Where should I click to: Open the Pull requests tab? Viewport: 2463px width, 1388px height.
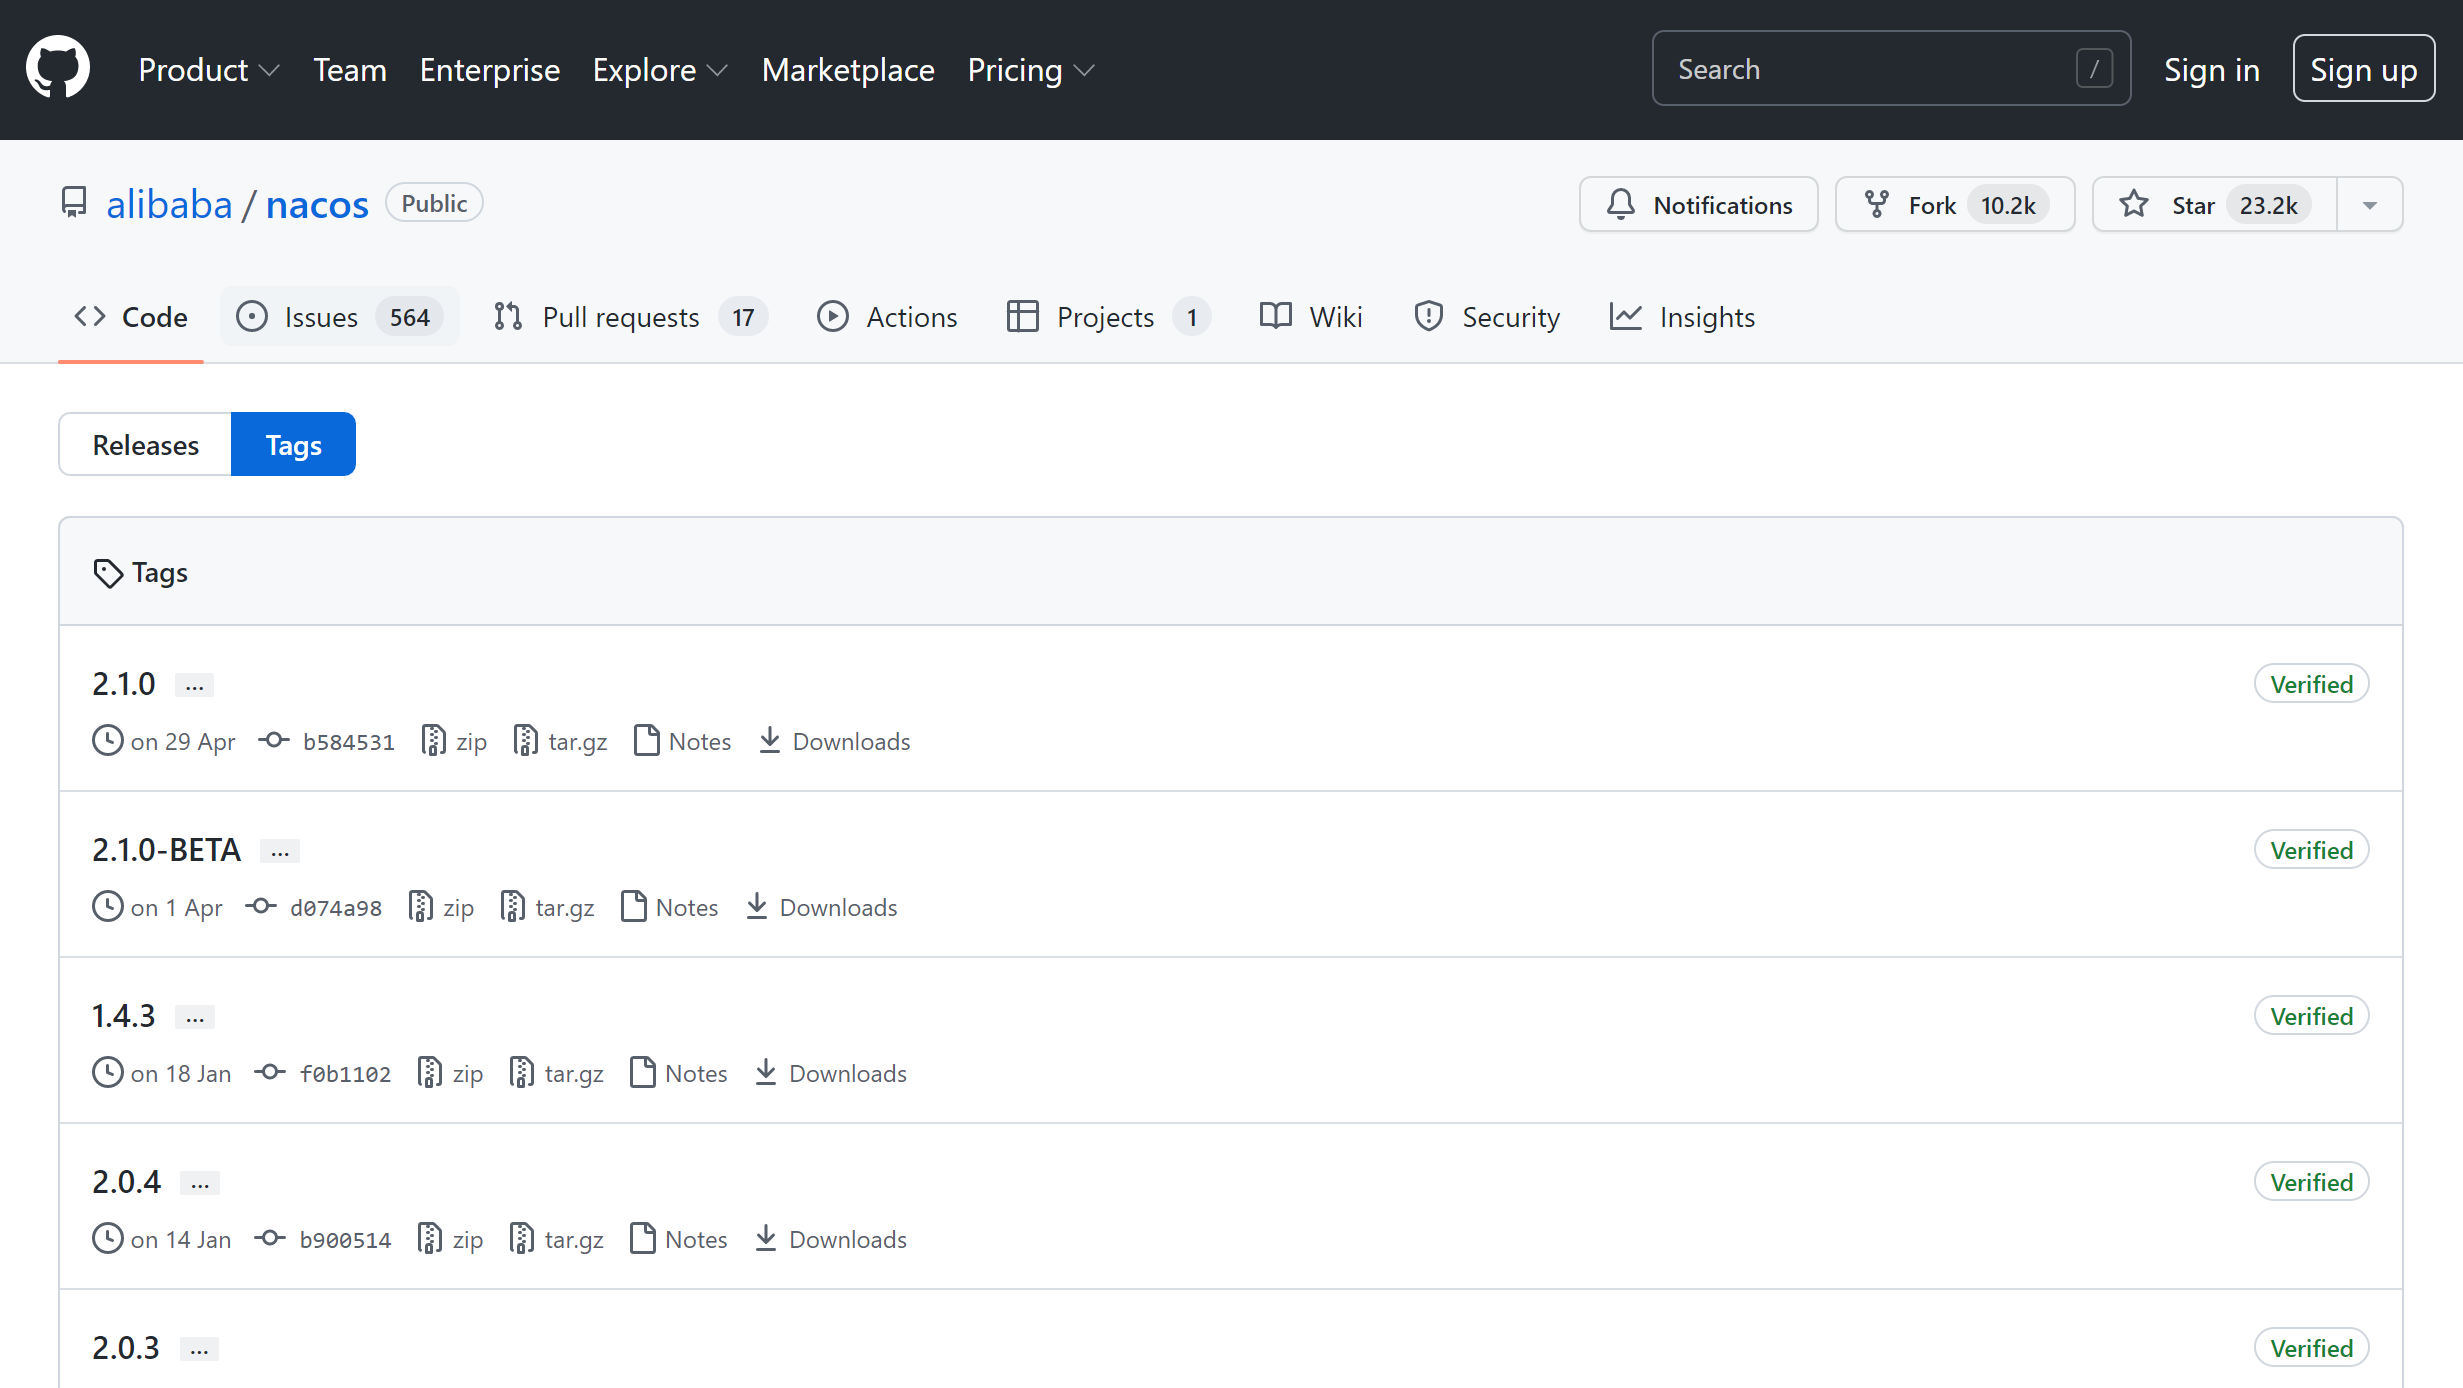631,317
